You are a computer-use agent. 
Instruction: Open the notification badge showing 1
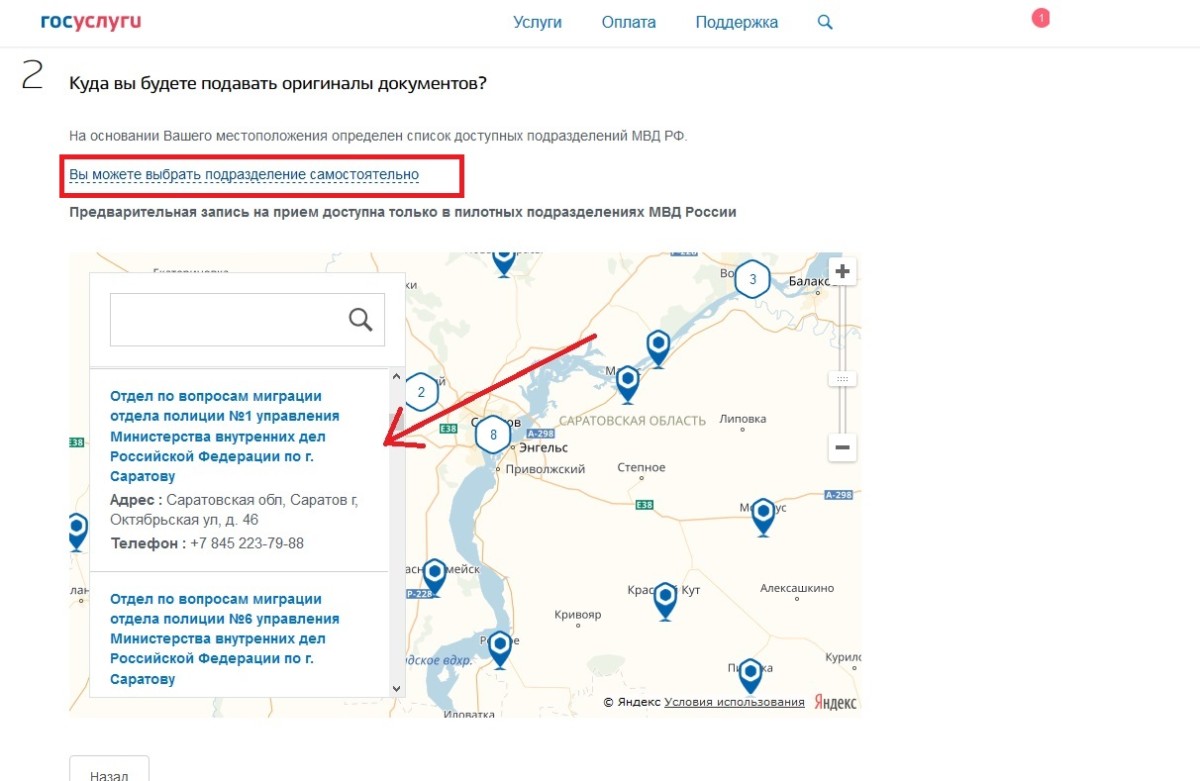(1040, 18)
